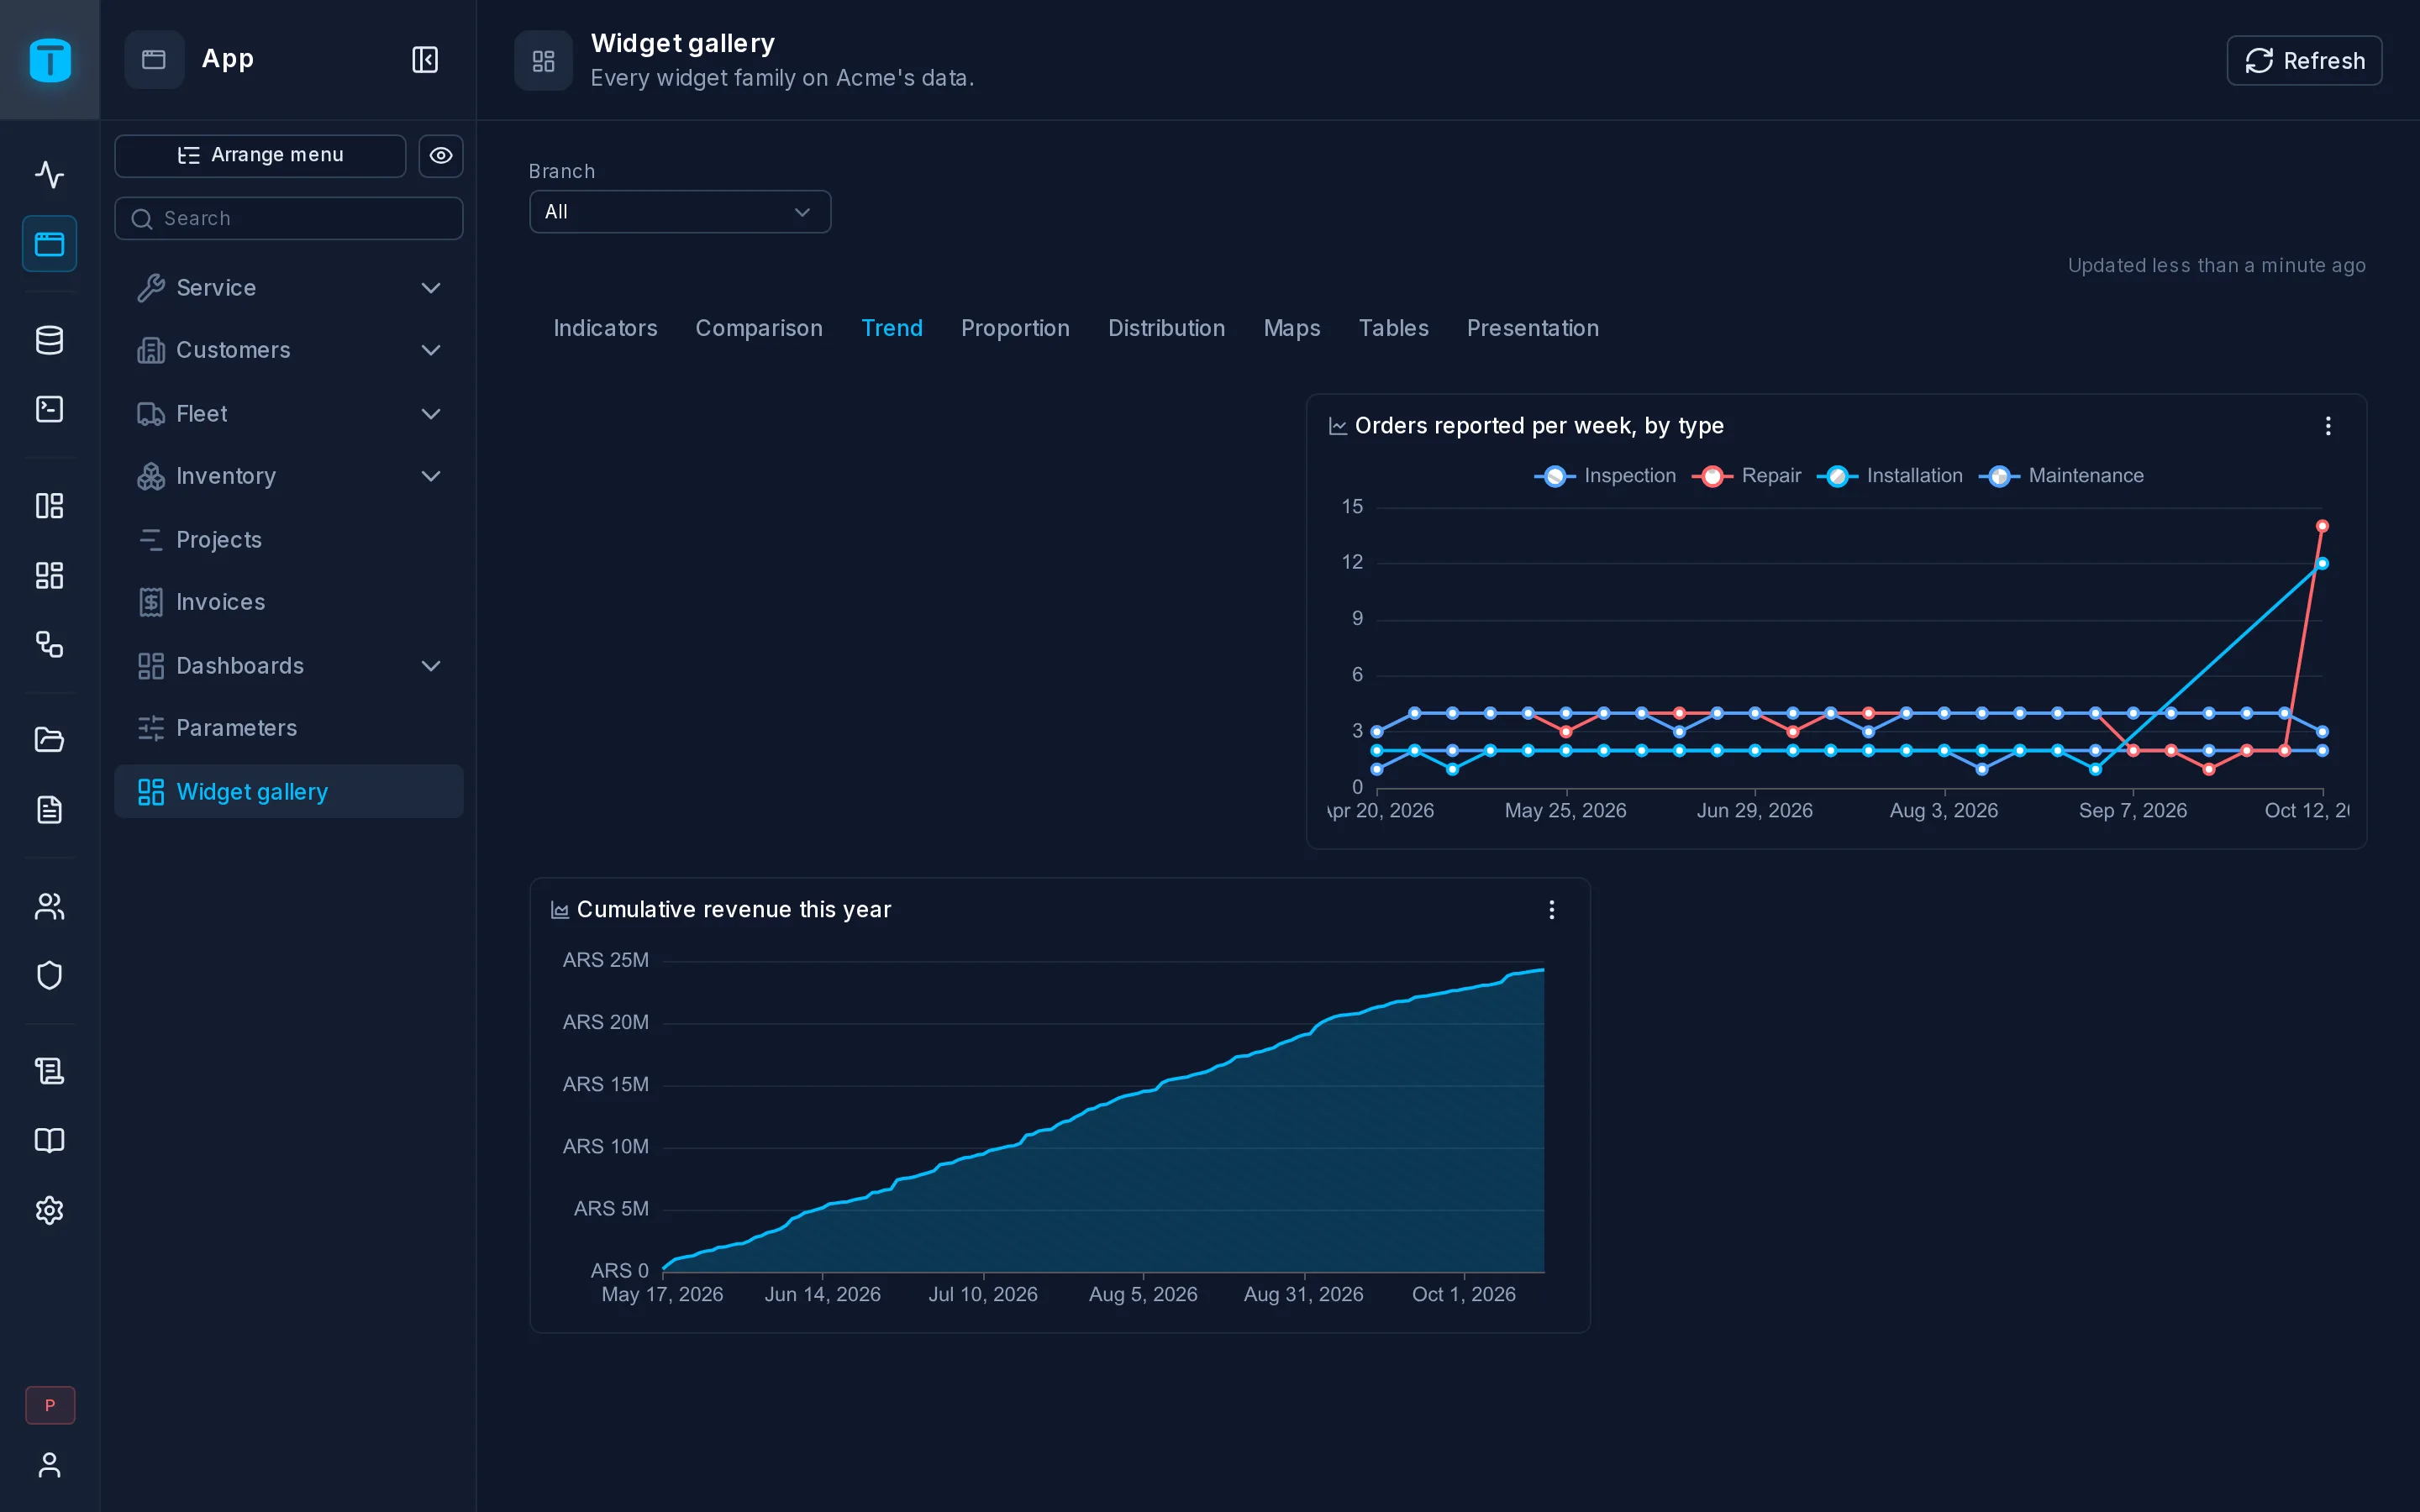Click the sidebar Search field
The image size is (2420, 1512).
(x=289, y=218)
